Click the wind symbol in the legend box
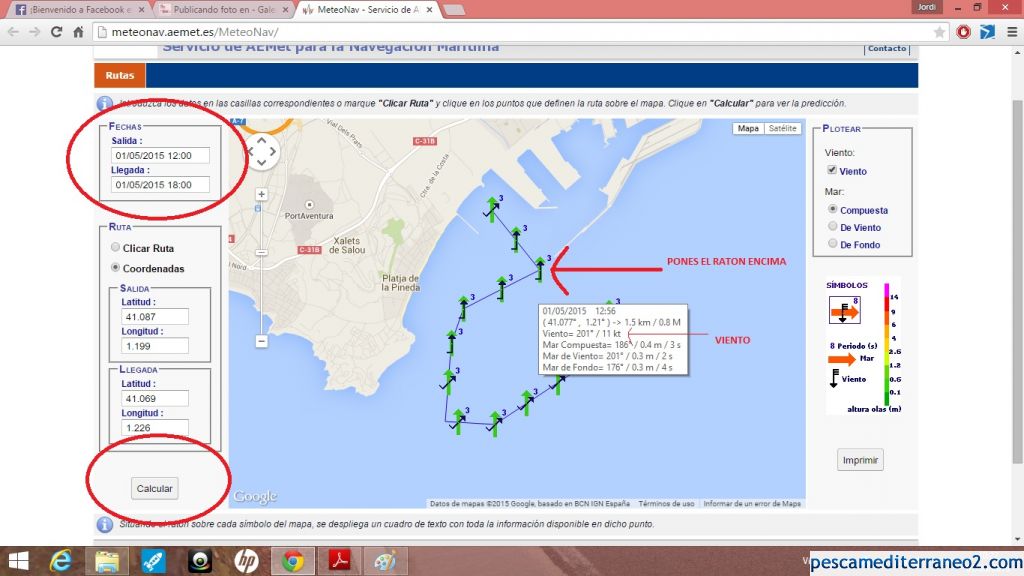Image resolution: width=1024 pixels, height=576 pixels. tap(844, 310)
